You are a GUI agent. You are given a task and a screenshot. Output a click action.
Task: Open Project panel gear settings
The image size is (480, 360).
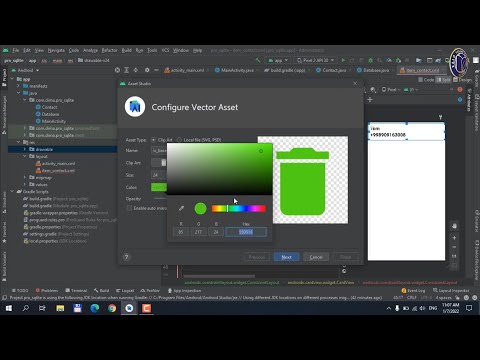coord(147,70)
